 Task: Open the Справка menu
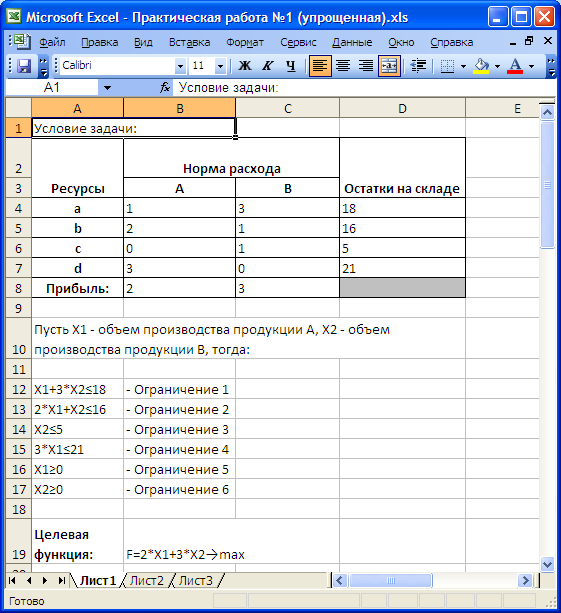coord(452,42)
